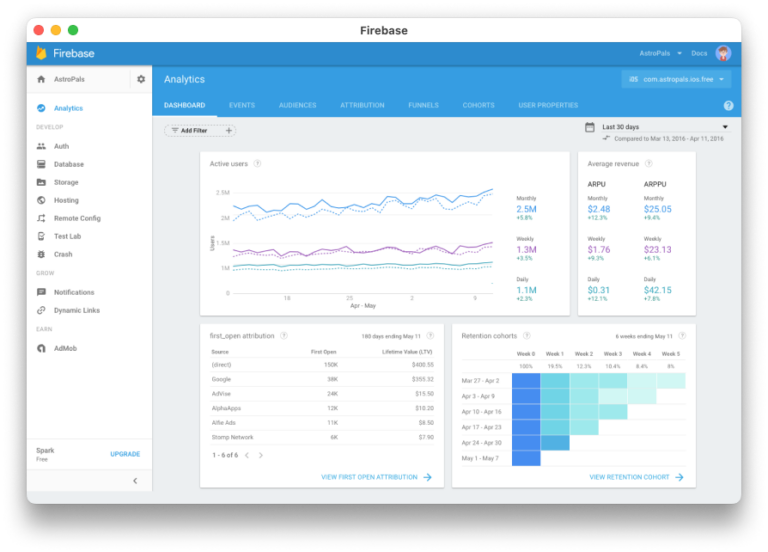Click the Upgrade plan button

click(x=125, y=454)
